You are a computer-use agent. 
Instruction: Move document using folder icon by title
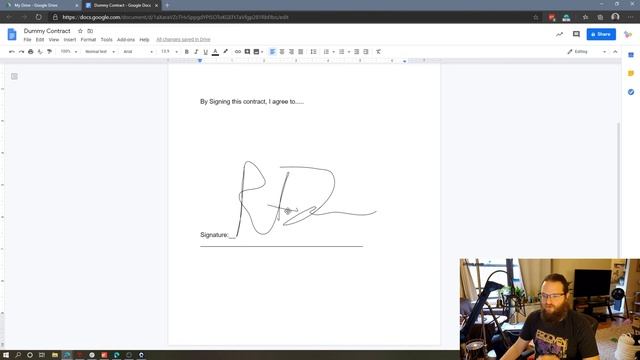[90, 31]
